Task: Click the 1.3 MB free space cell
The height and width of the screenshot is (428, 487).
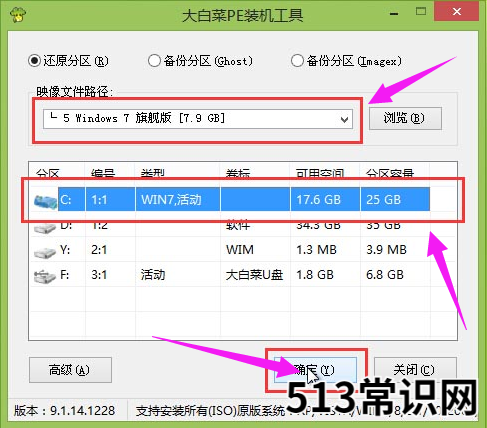Action: pyautogui.click(x=316, y=250)
